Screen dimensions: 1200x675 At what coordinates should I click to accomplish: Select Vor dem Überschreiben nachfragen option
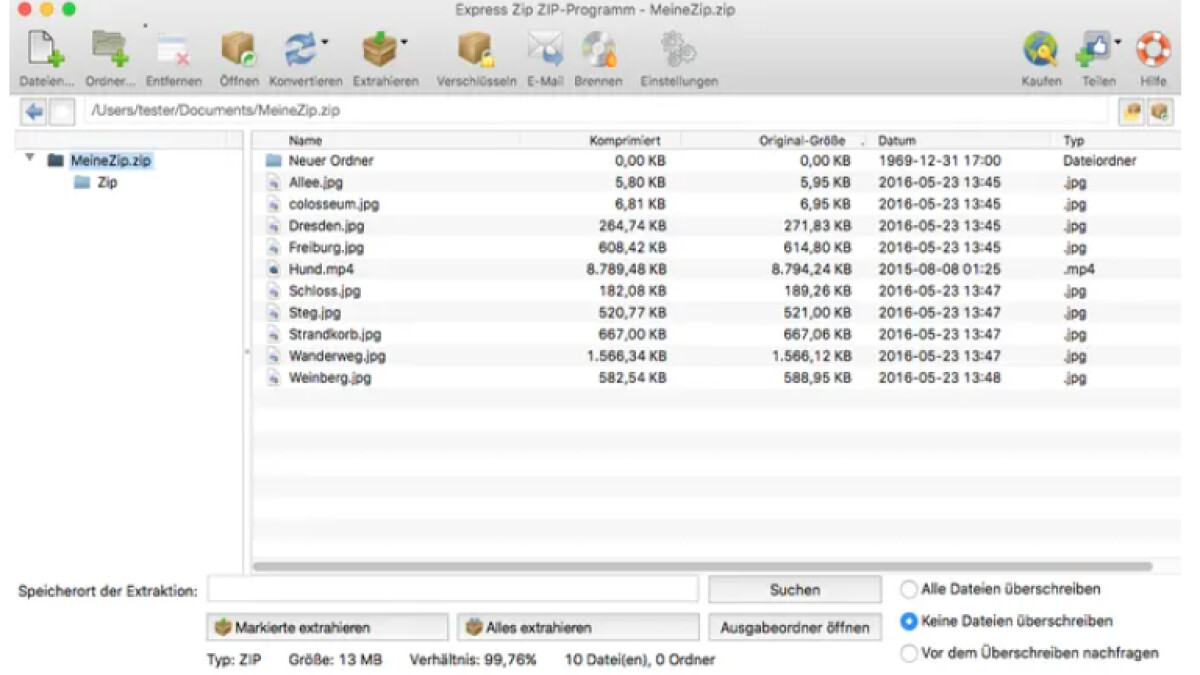coord(909,653)
